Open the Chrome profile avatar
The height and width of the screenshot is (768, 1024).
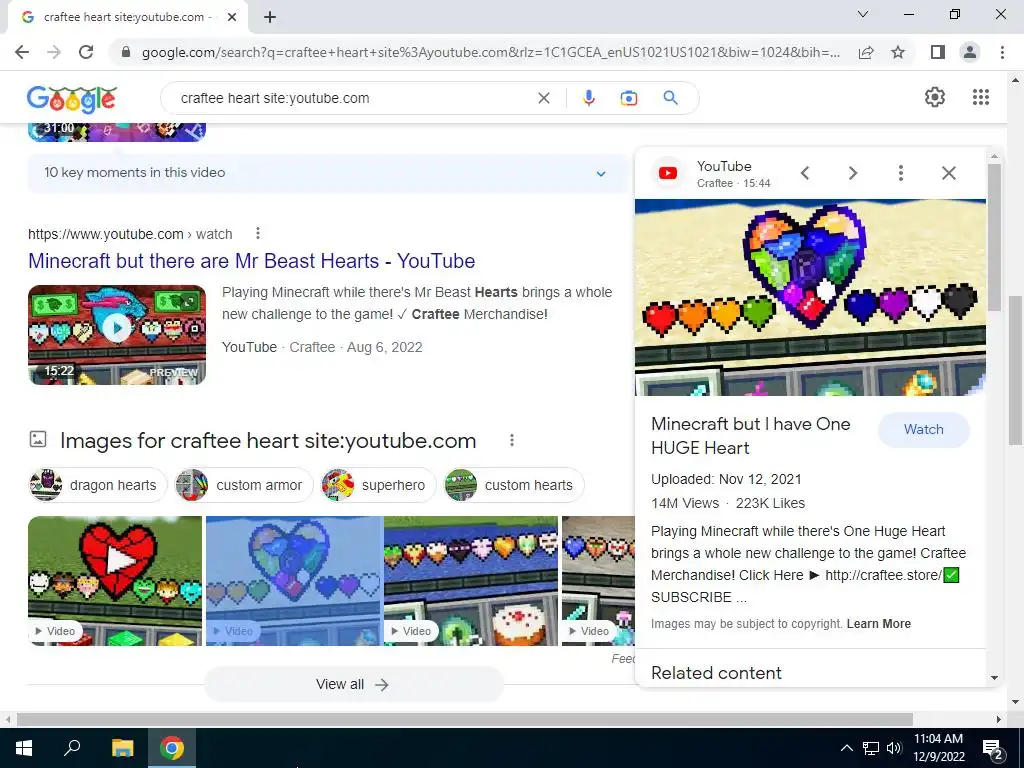(x=970, y=52)
